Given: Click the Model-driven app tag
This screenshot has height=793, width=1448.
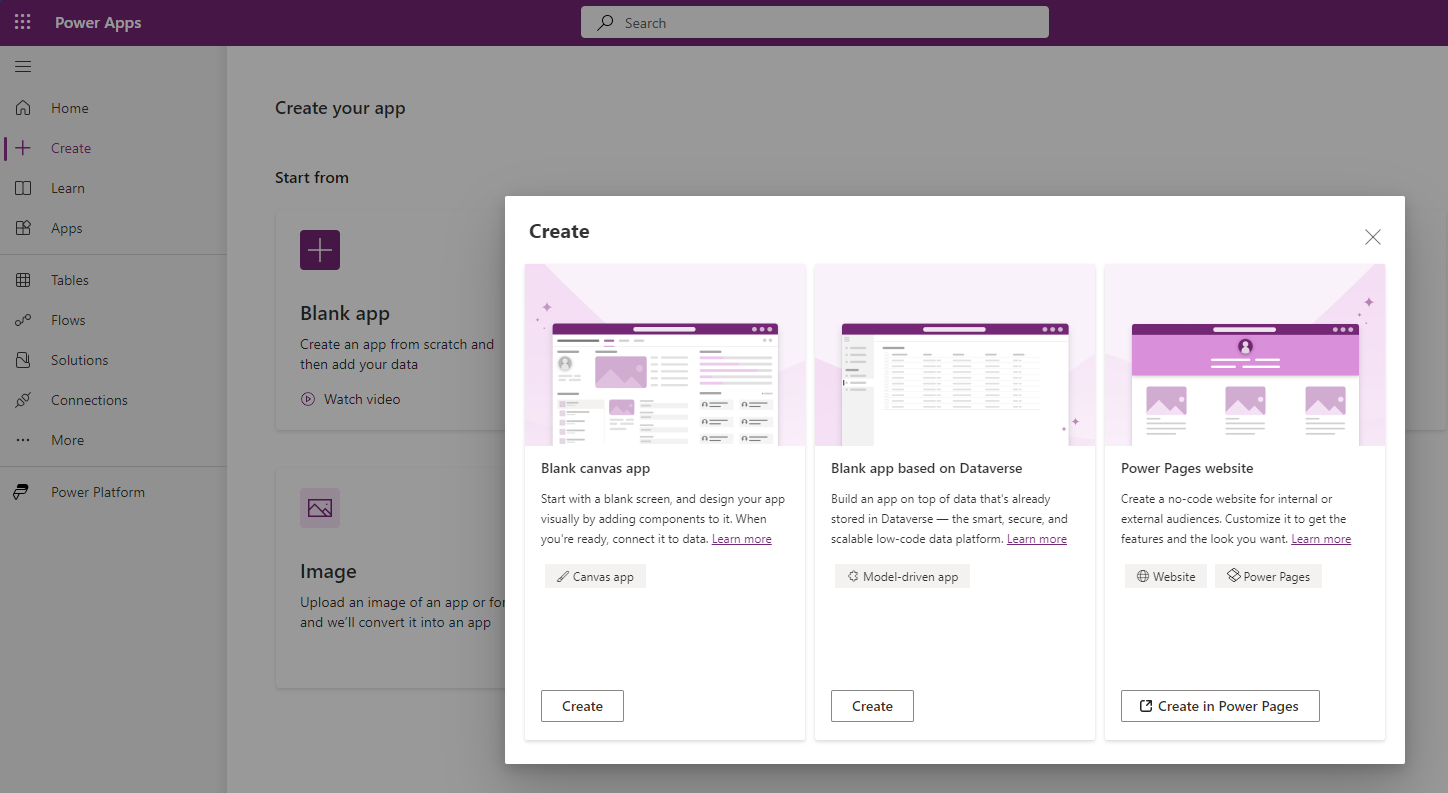Looking at the screenshot, I should pos(903,576).
